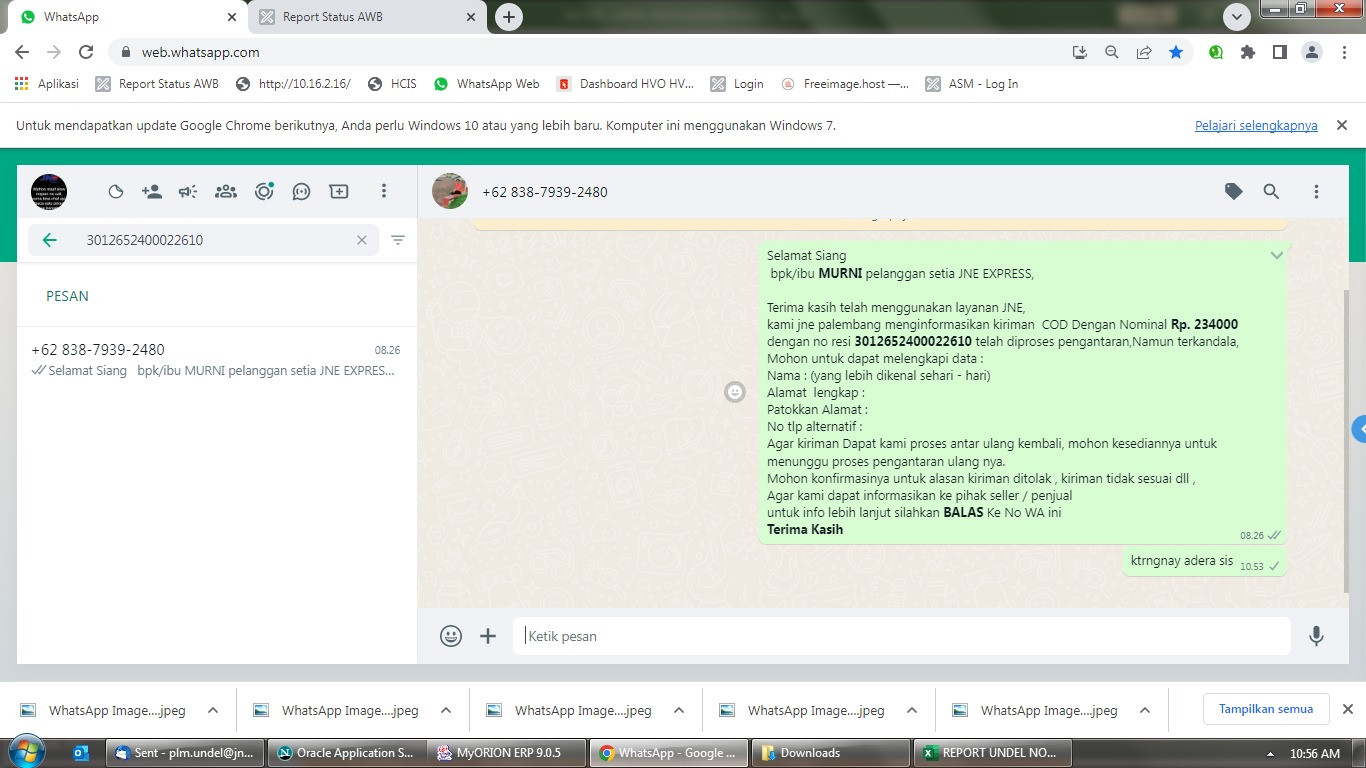Click the address bar showing web.whatsapp.com
The image size is (1366, 768).
590,52
